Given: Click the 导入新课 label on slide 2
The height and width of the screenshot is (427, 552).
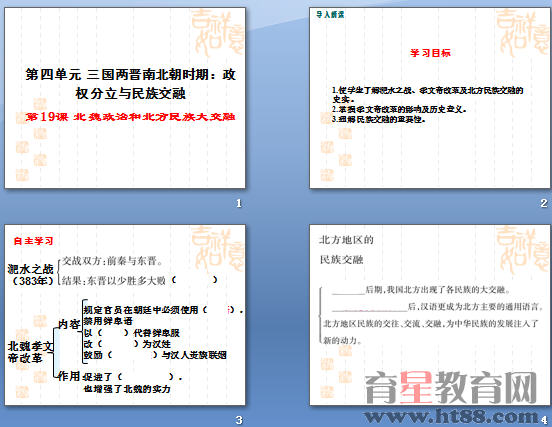Looking at the screenshot, I should click(x=330, y=14).
